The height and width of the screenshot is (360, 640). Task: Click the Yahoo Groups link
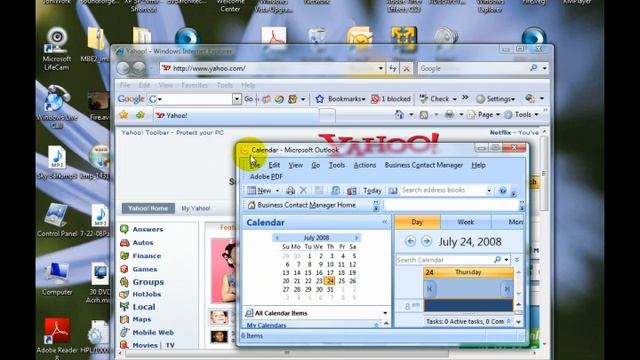coord(148,282)
